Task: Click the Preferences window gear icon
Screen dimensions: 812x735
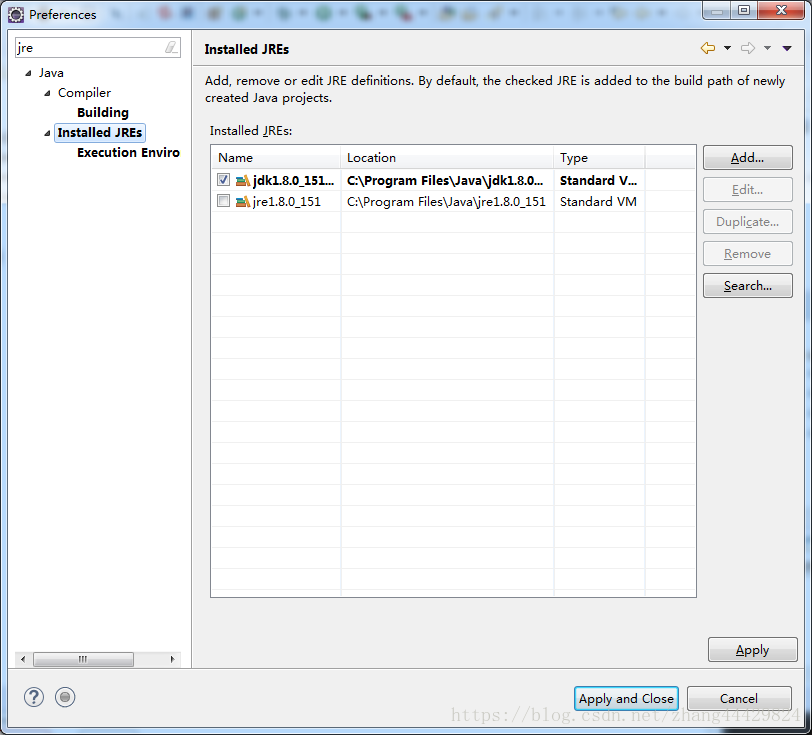Action: 16,15
